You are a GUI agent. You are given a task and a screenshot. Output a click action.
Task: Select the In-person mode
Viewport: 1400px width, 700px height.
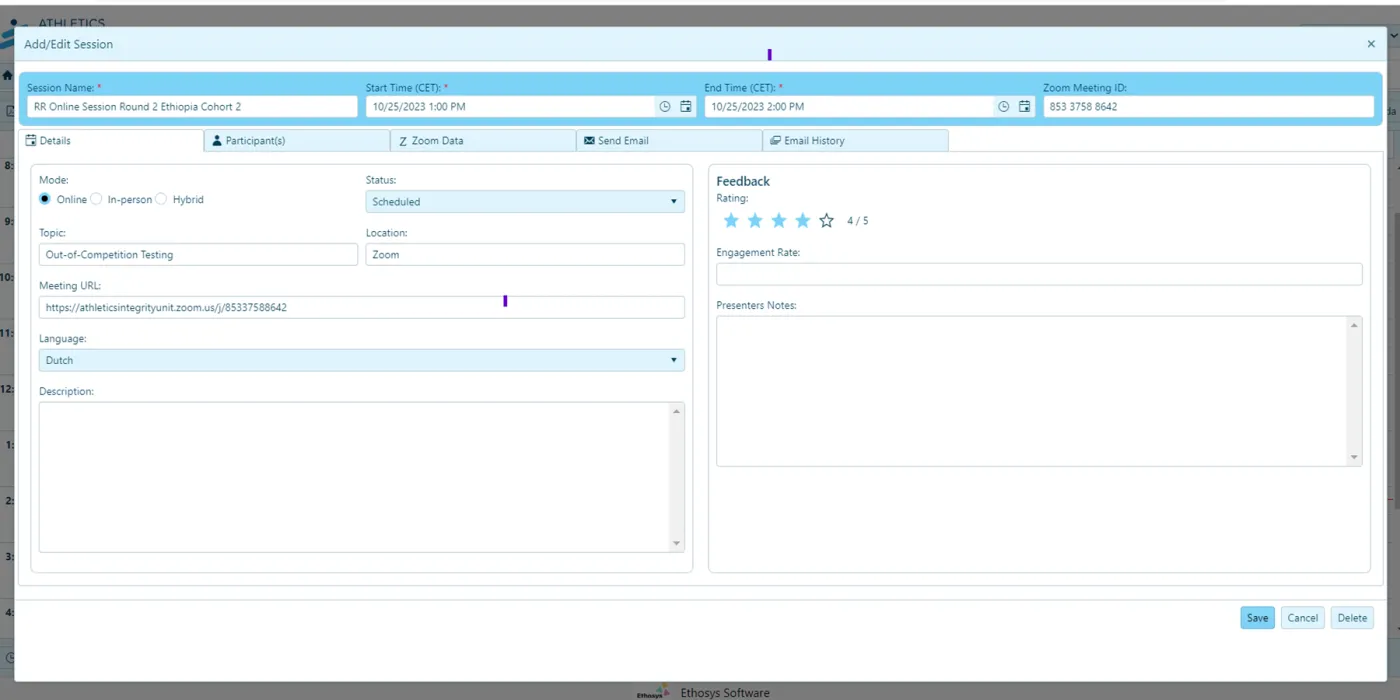pyautogui.click(x=96, y=199)
